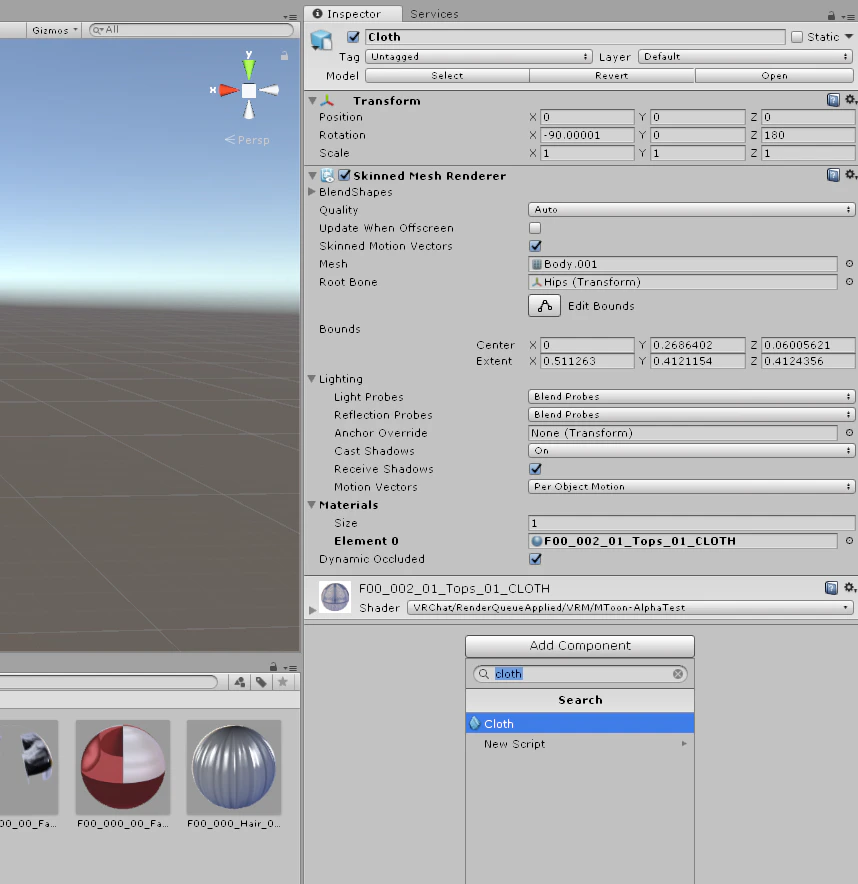Collapse the Transform component foldout
Screen dimensions: 858x884
tap(312, 100)
